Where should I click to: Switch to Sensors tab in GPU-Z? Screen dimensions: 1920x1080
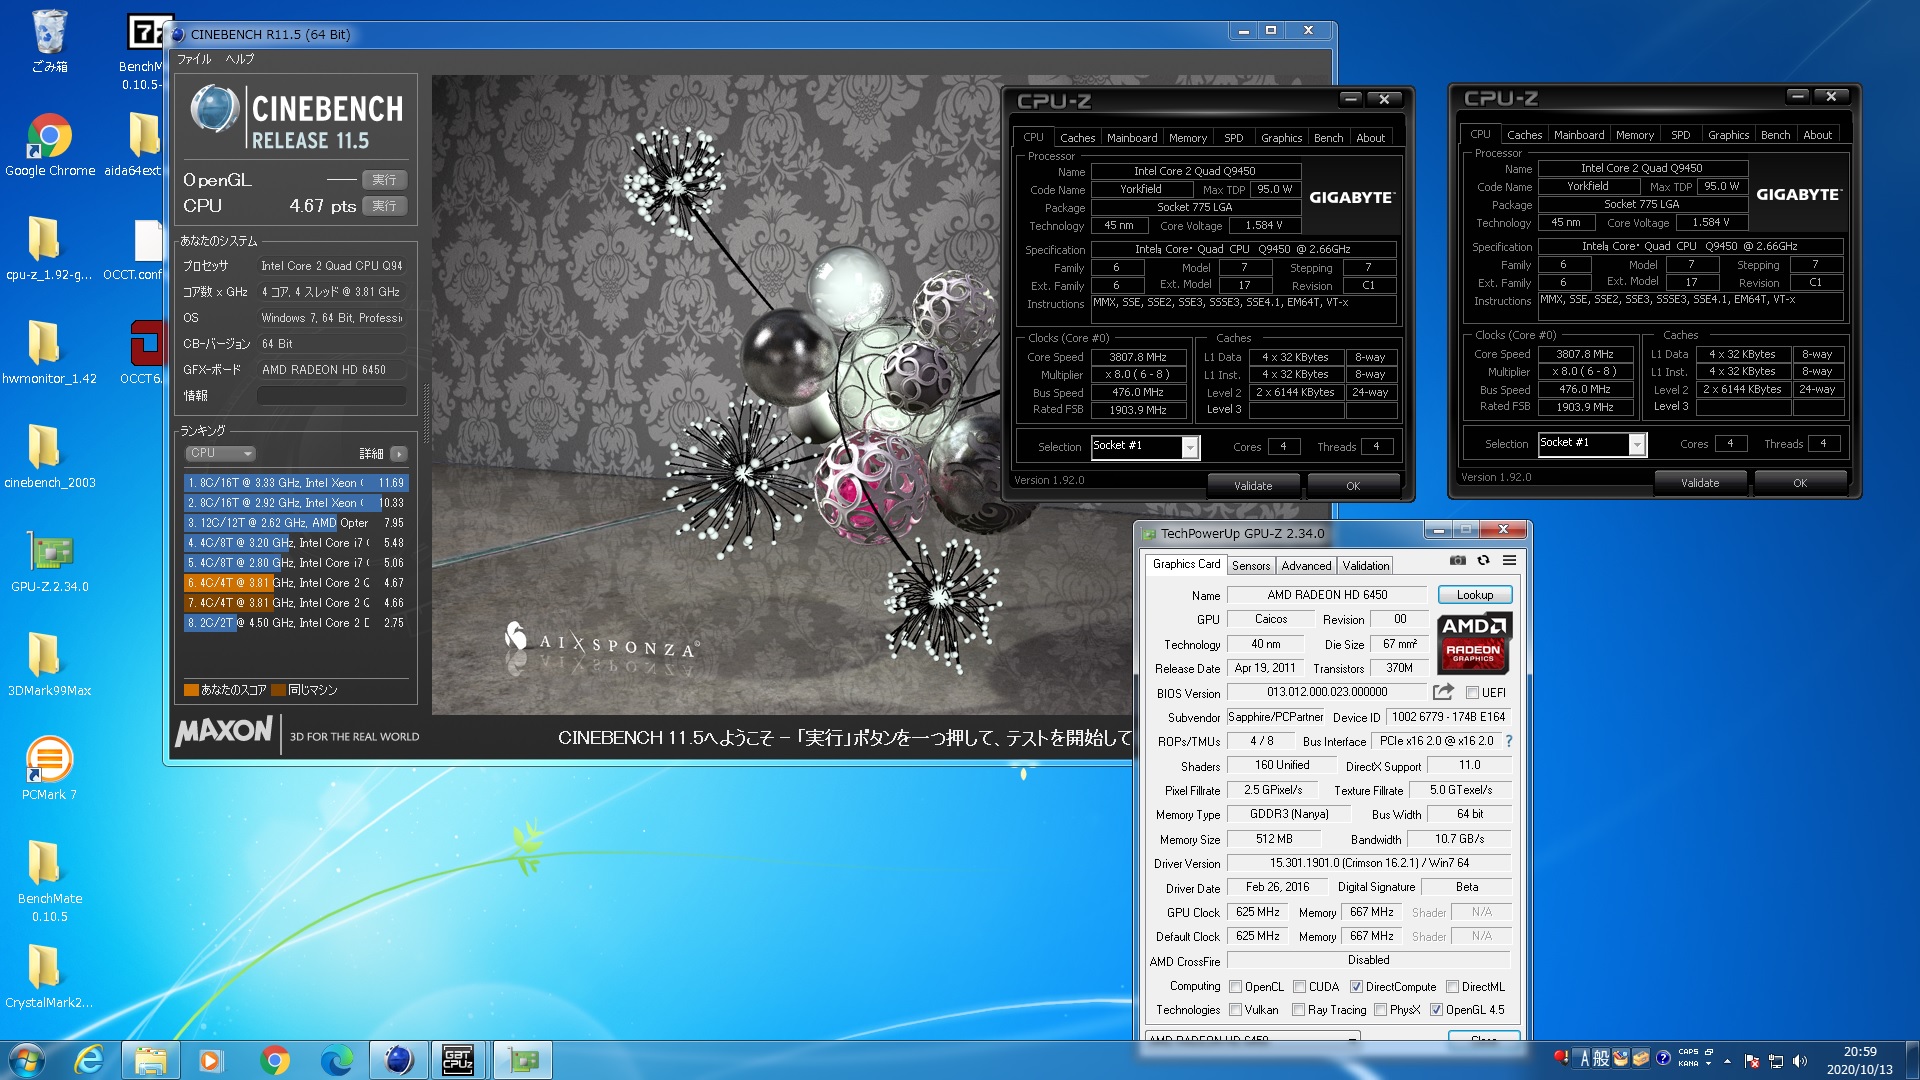(1250, 565)
